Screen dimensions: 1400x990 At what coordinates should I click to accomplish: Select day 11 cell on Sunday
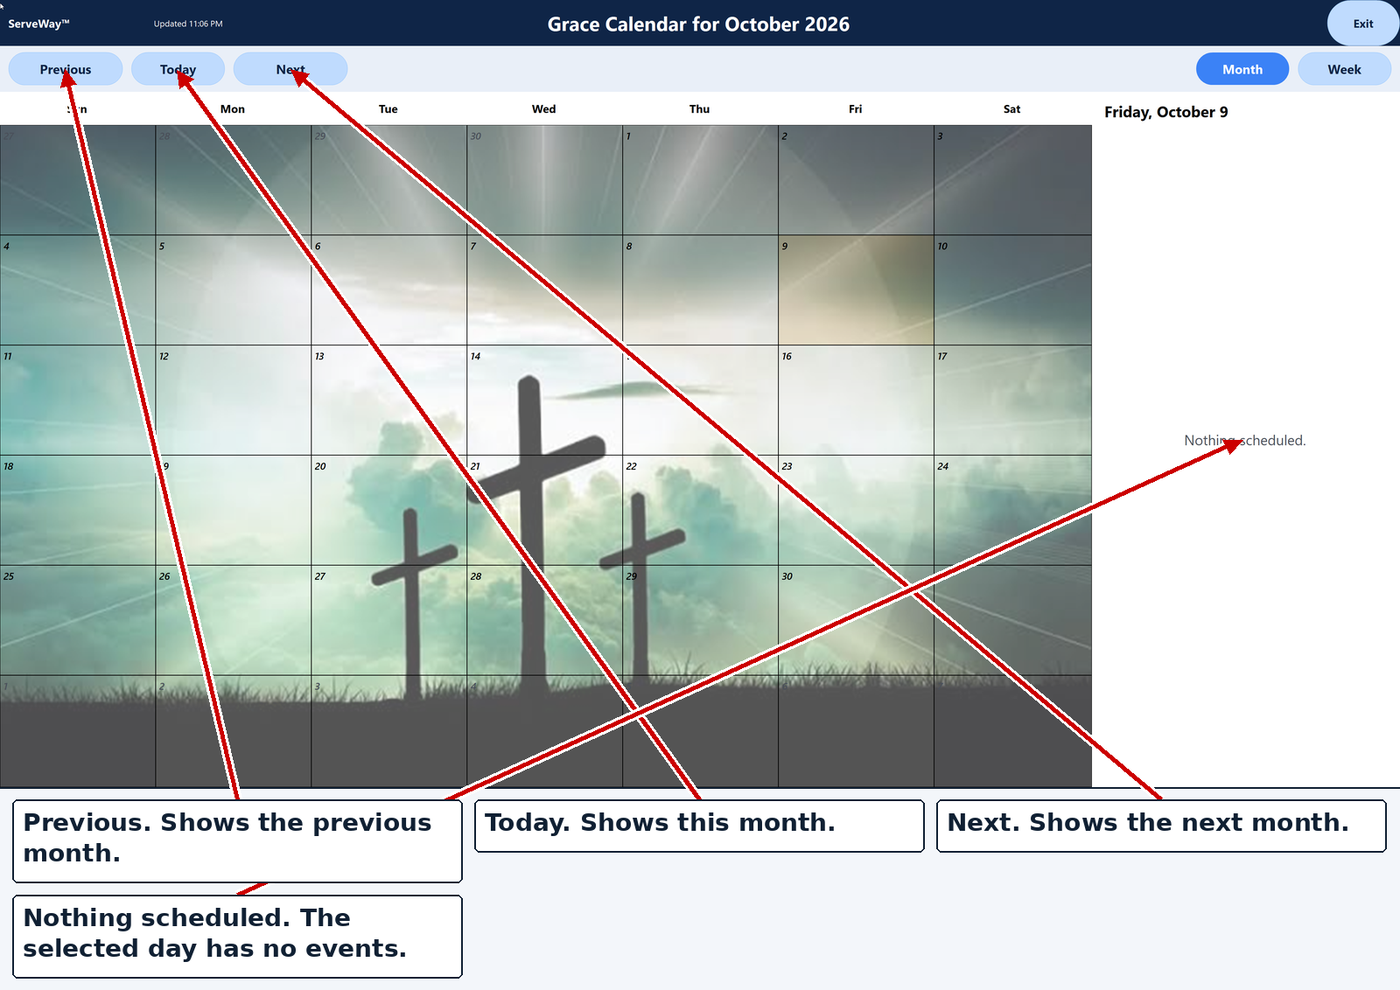(x=78, y=400)
